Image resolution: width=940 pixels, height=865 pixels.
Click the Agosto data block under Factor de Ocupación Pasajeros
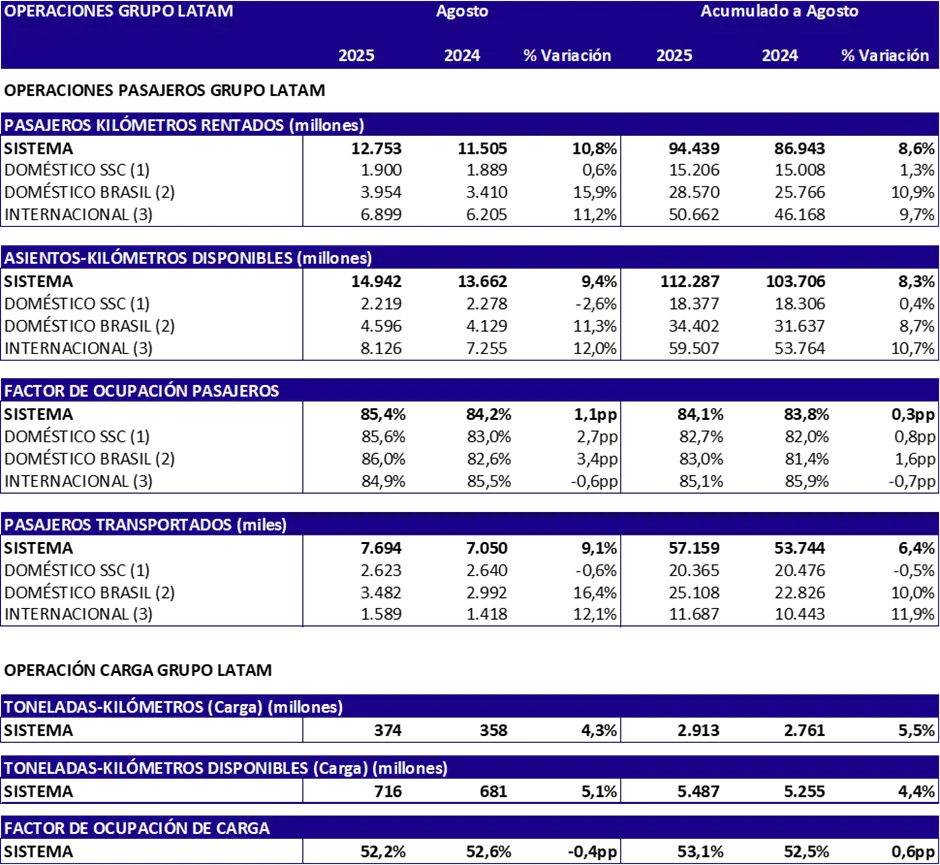[460, 448]
